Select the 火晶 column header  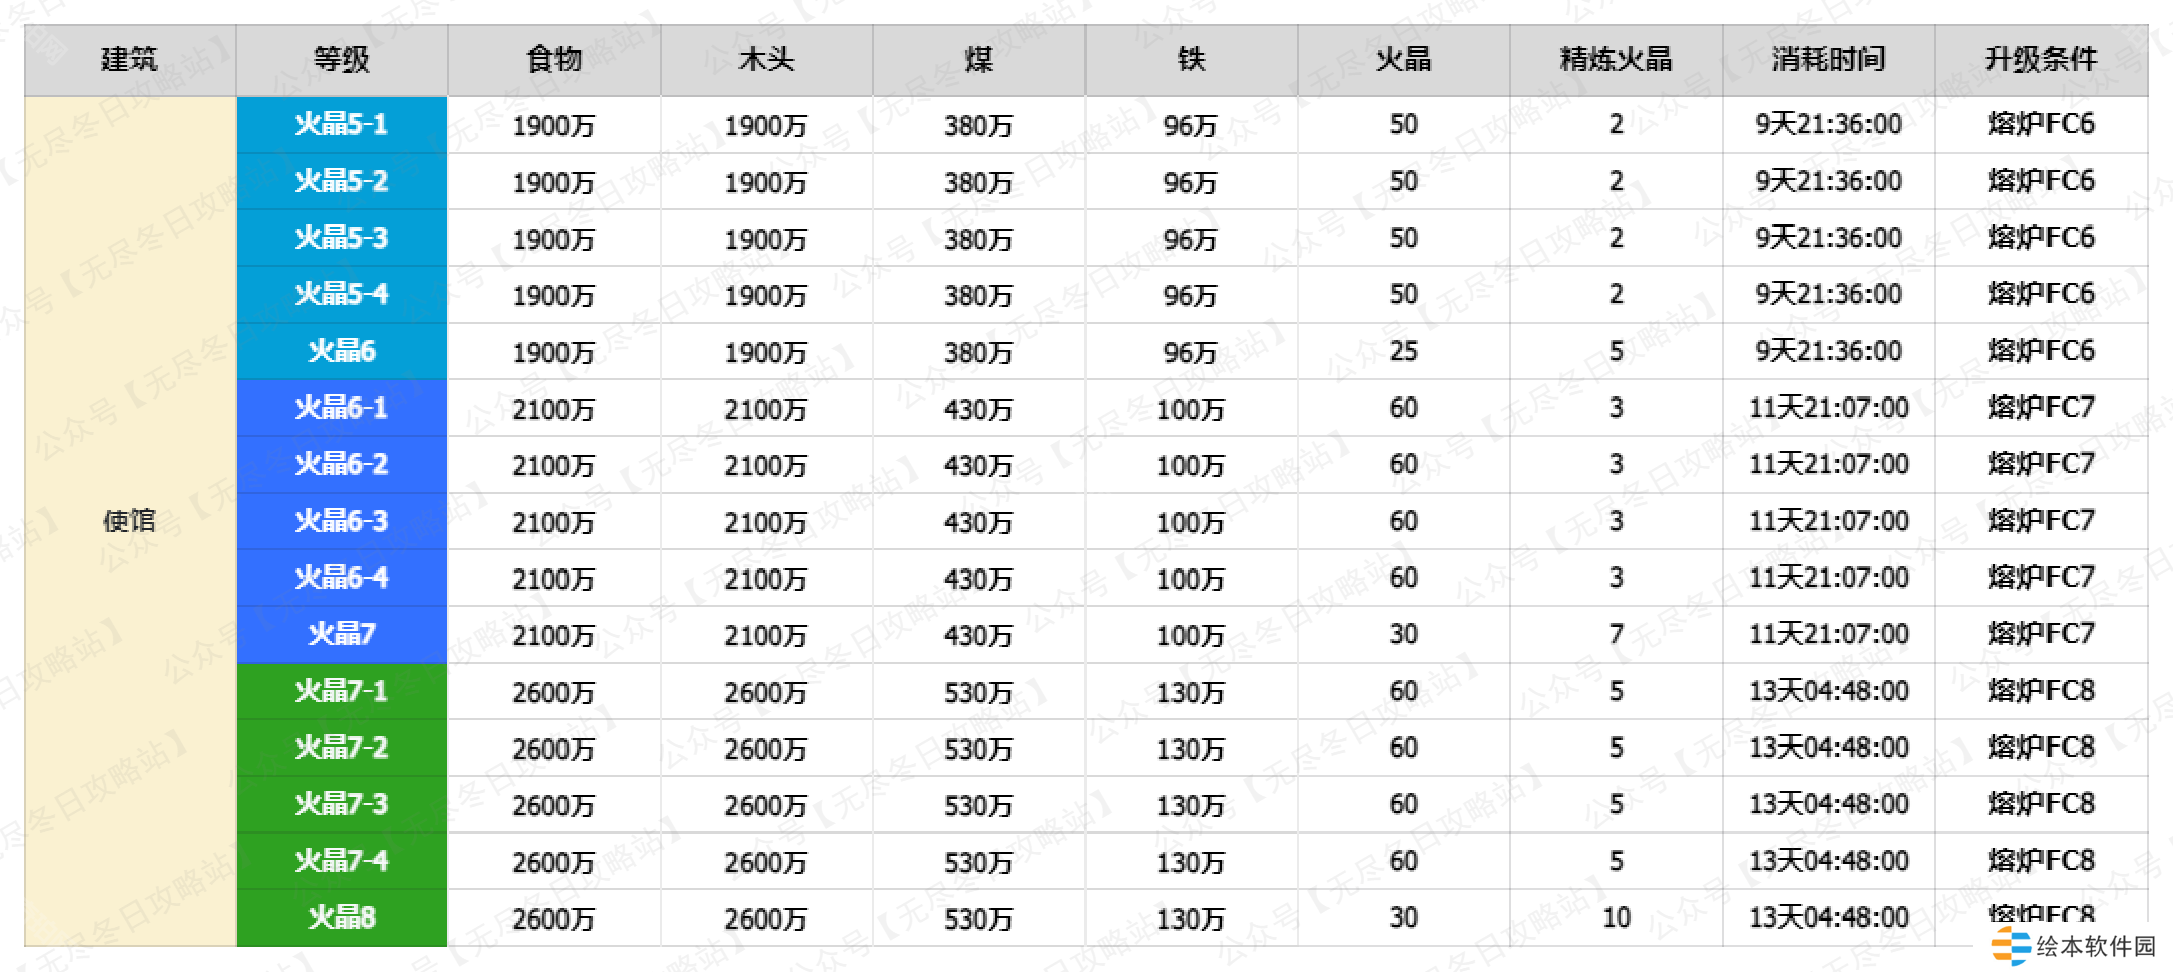tap(1403, 60)
